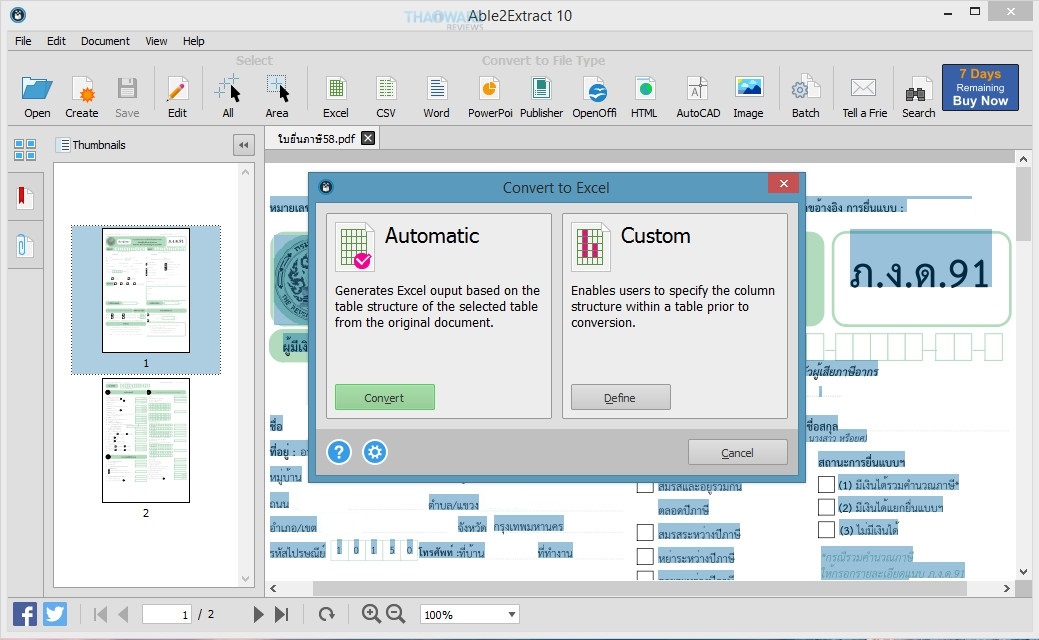The height and width of the screenshot is (640, 1039).
Task: Check the second filing status checkbox (2)
Action: [x=826, y=507]
